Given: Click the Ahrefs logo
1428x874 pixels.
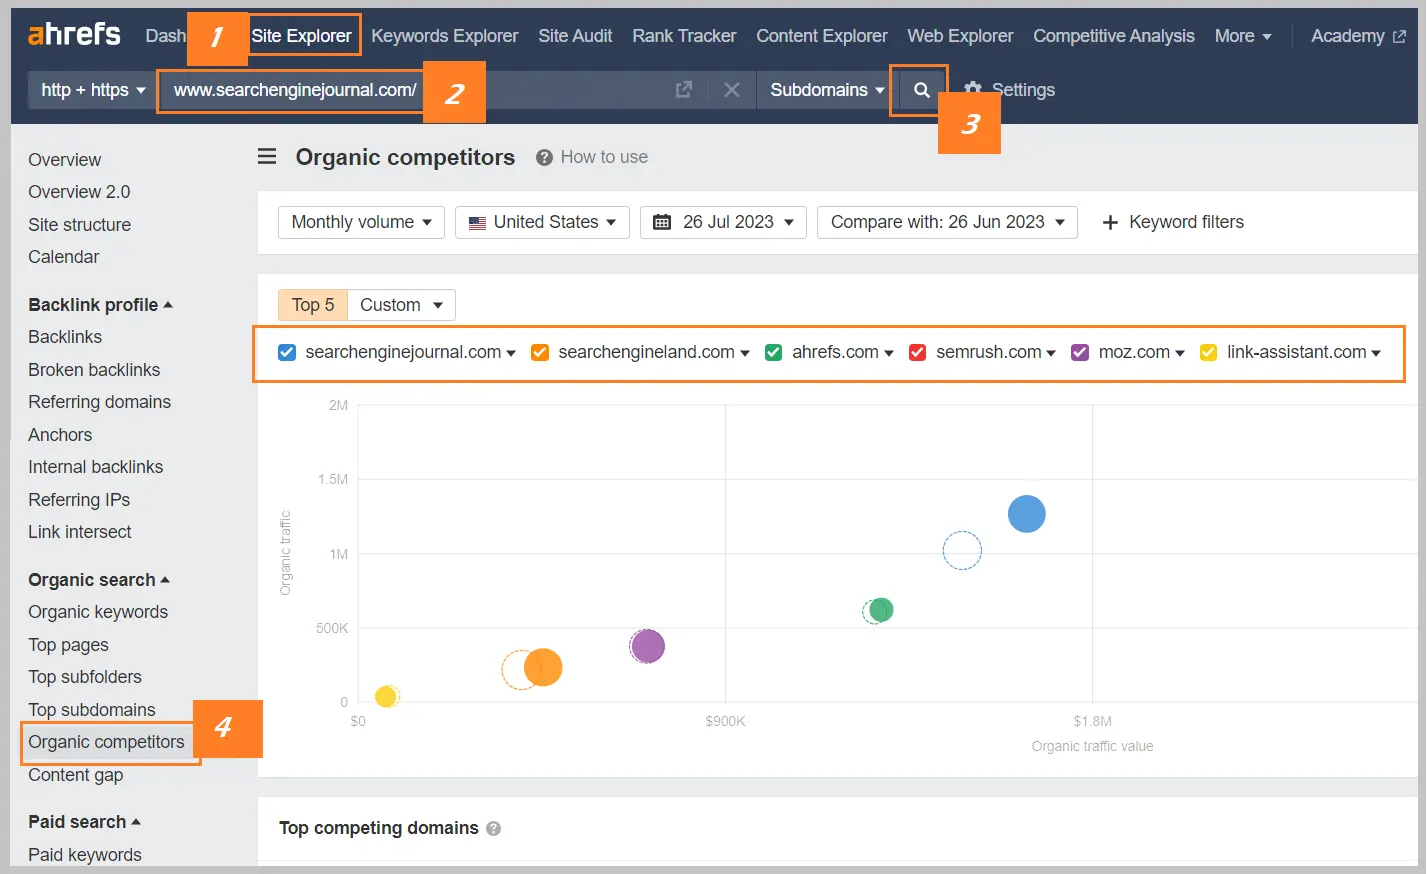Looking at the screenshot, I should pos(74,34).
